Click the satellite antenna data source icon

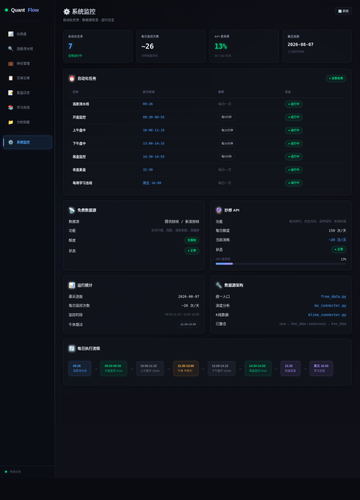tap(72, 210)
